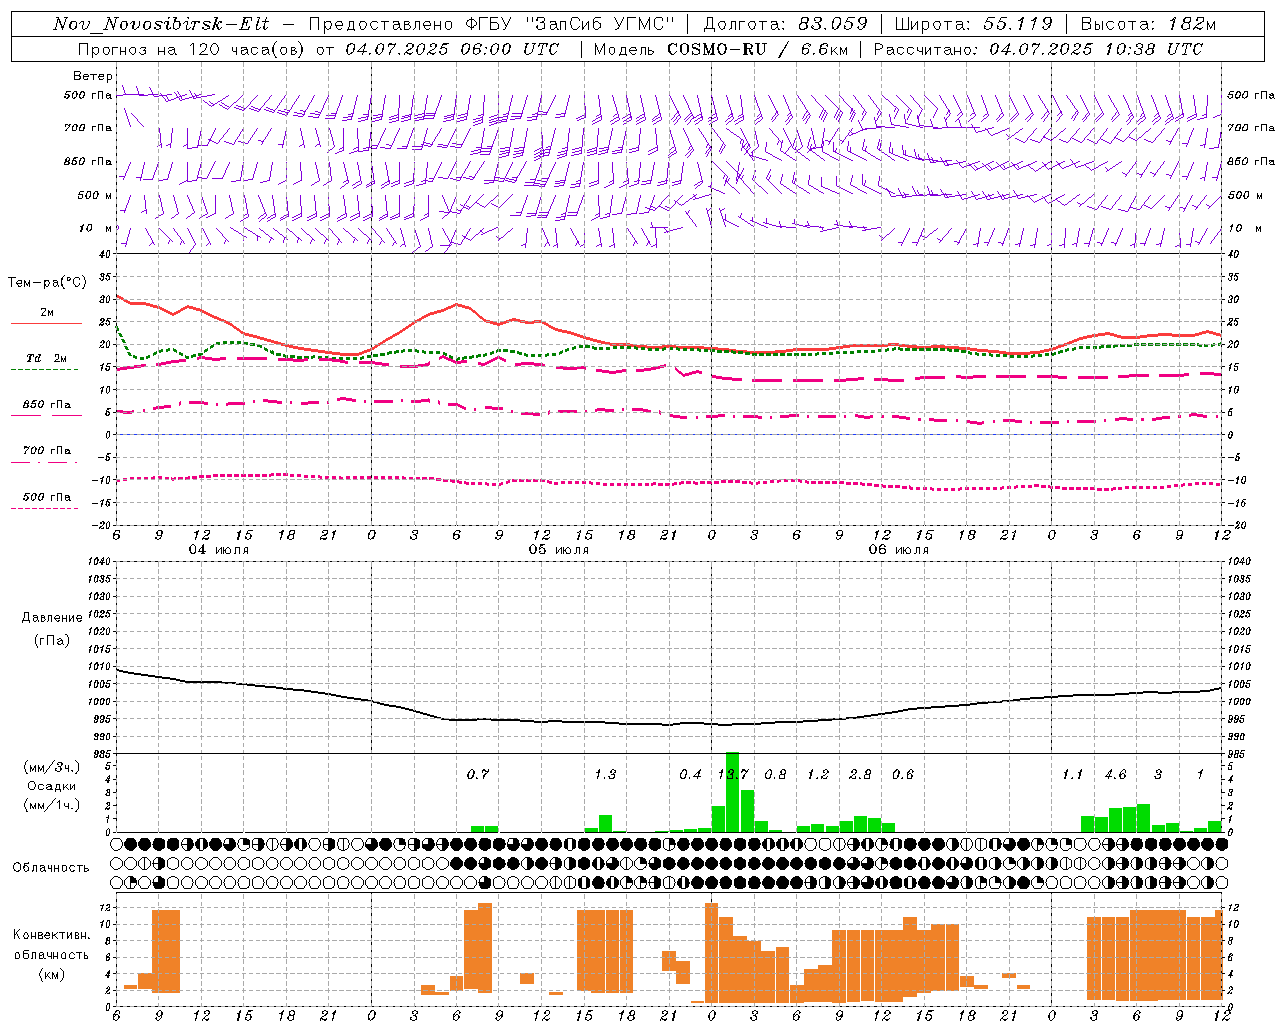Click the 13.7 precipitation value

click(733, 774)
